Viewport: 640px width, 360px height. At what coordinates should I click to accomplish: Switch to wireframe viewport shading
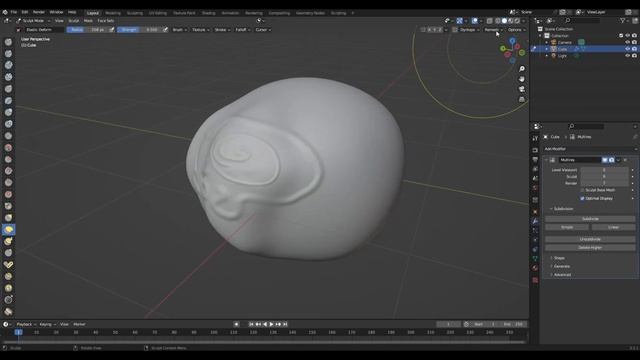tap(498, 20)
